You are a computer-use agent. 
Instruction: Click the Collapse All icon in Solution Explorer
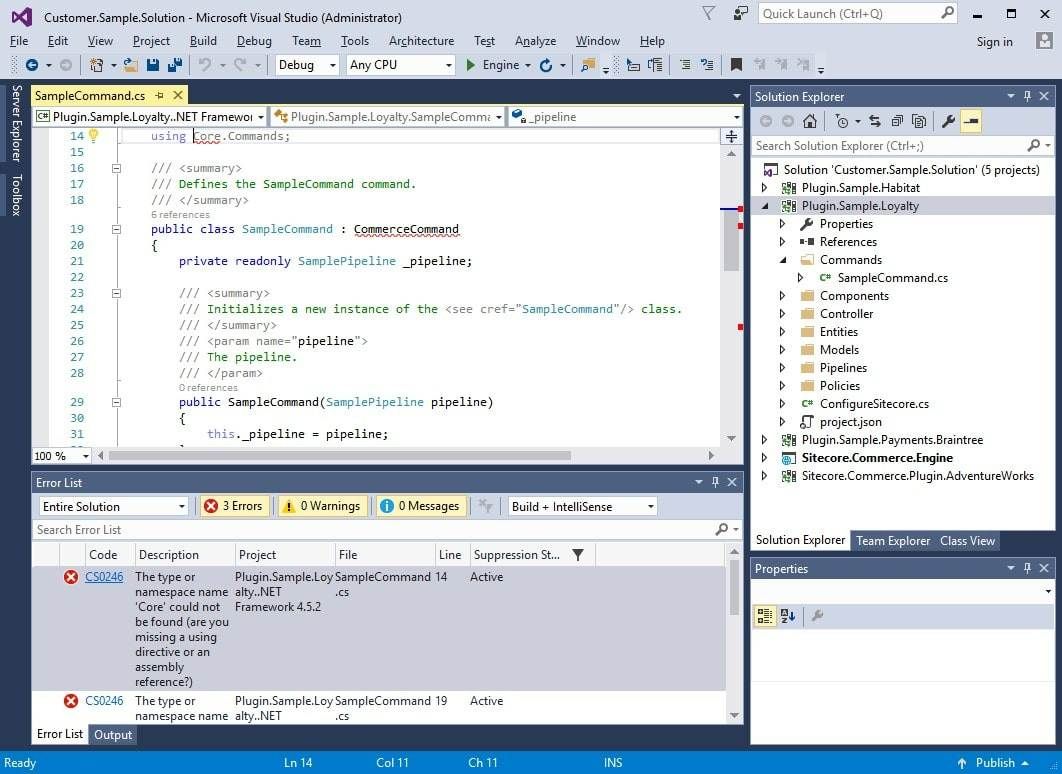[897, 121]
